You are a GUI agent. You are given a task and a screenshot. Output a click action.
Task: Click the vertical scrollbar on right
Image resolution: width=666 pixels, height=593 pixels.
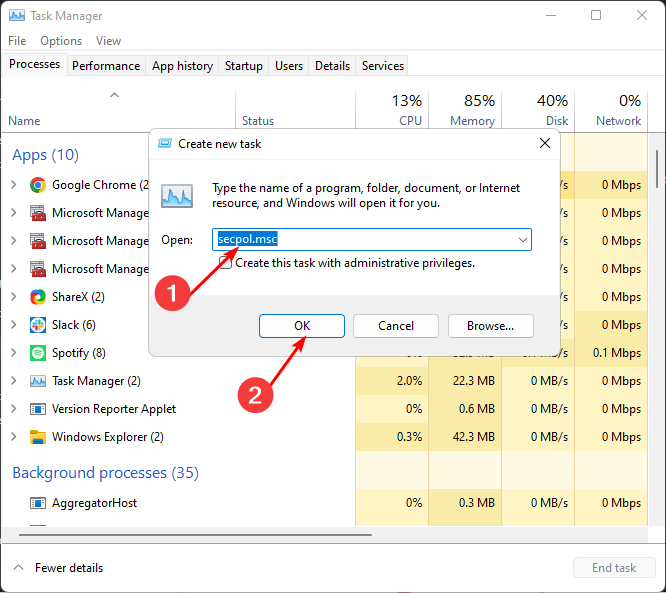click(657, 169)
